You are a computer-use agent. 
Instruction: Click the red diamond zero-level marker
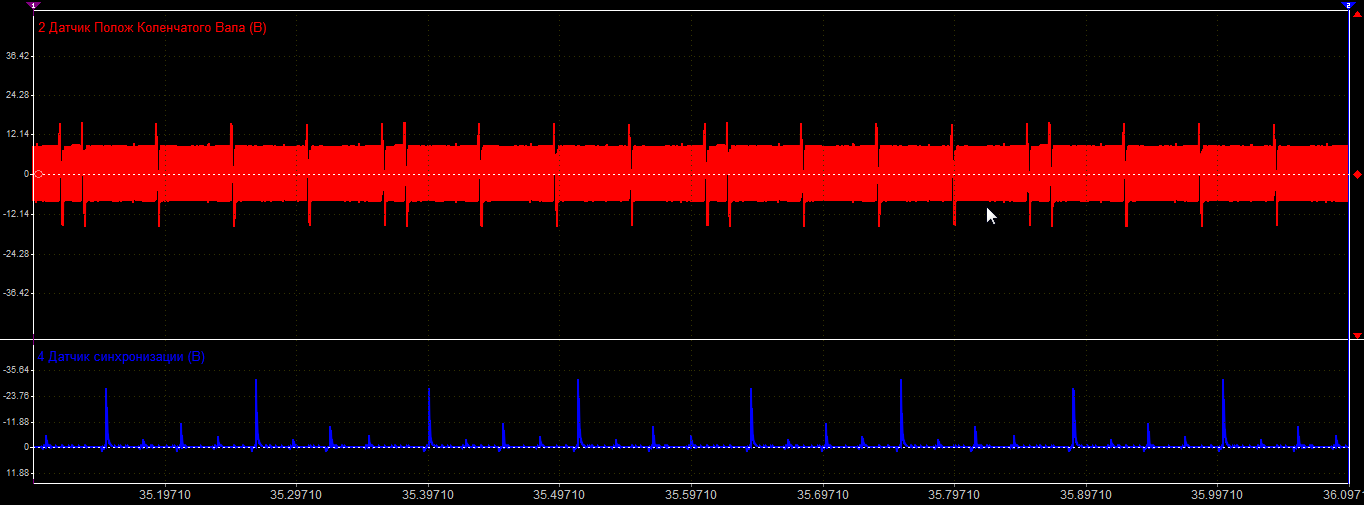[x=1357, y=175]
